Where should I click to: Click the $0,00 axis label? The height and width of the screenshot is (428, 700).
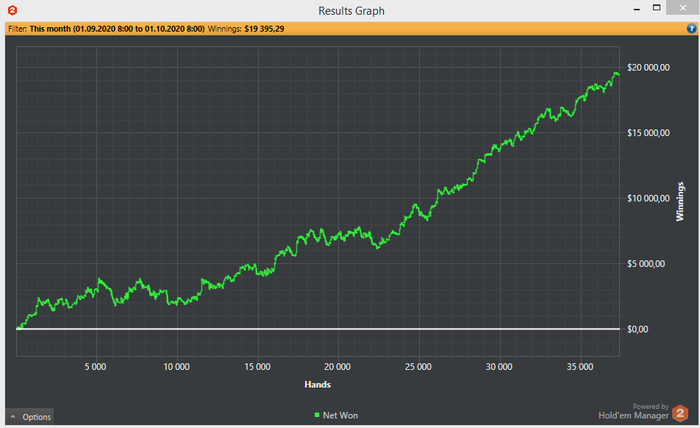pyautogui.click(x=638, y=329)
